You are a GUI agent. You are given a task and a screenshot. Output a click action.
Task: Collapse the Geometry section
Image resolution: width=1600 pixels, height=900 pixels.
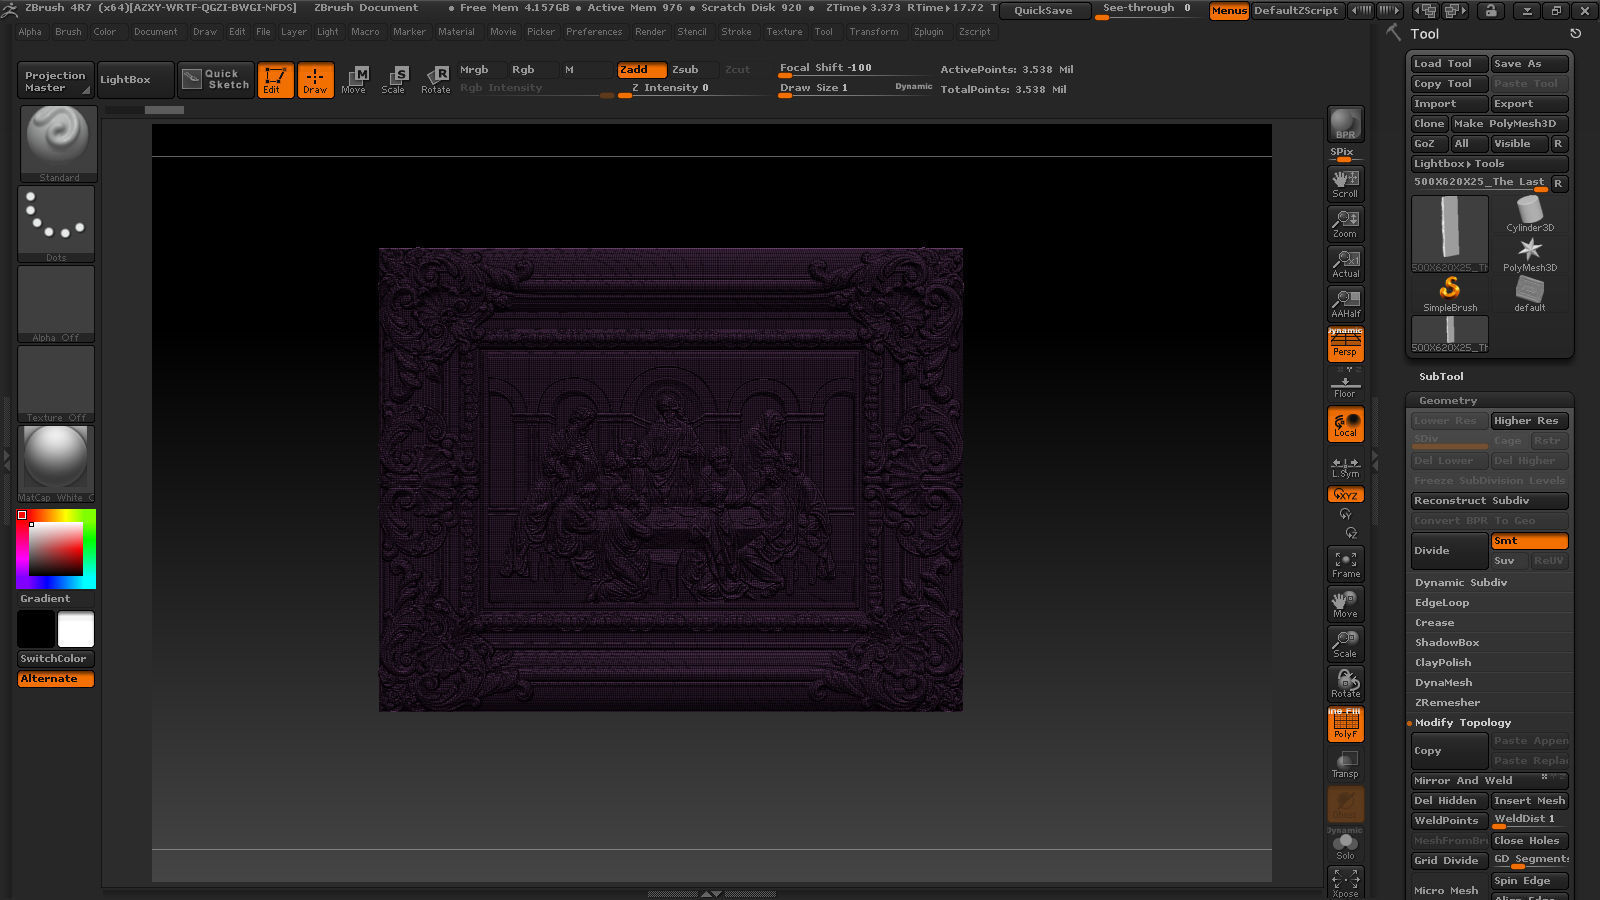coord(1448,401)
